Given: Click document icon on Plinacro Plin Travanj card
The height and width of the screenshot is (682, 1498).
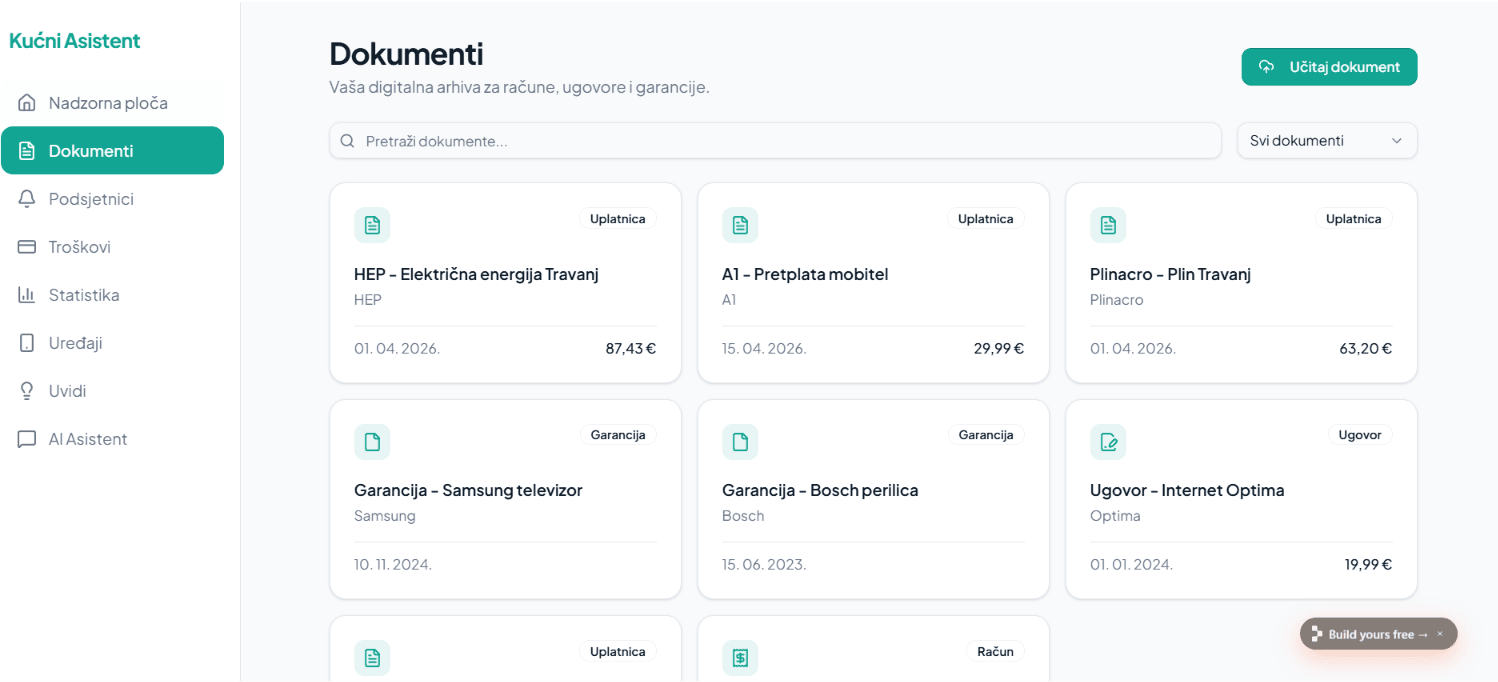Looking at the screenshot, I should 1108,225.
